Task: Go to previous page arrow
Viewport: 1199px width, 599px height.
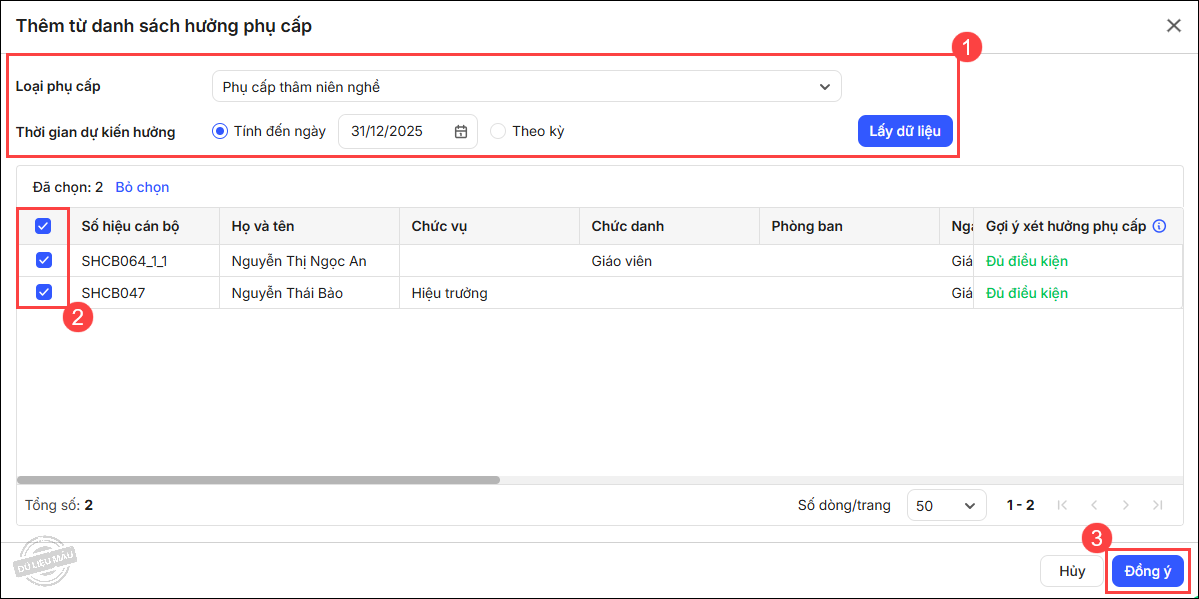Action: point(1094,505)
